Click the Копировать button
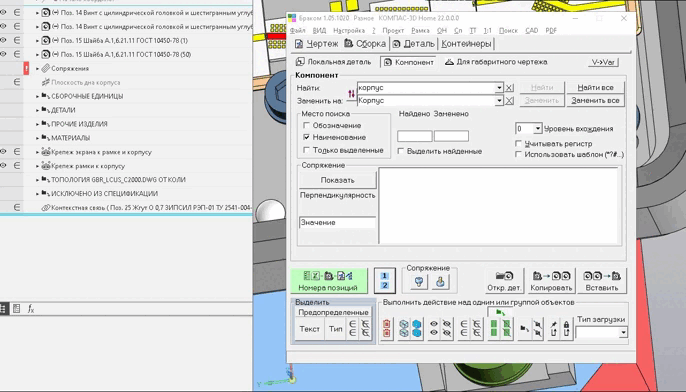 [551, 280]
